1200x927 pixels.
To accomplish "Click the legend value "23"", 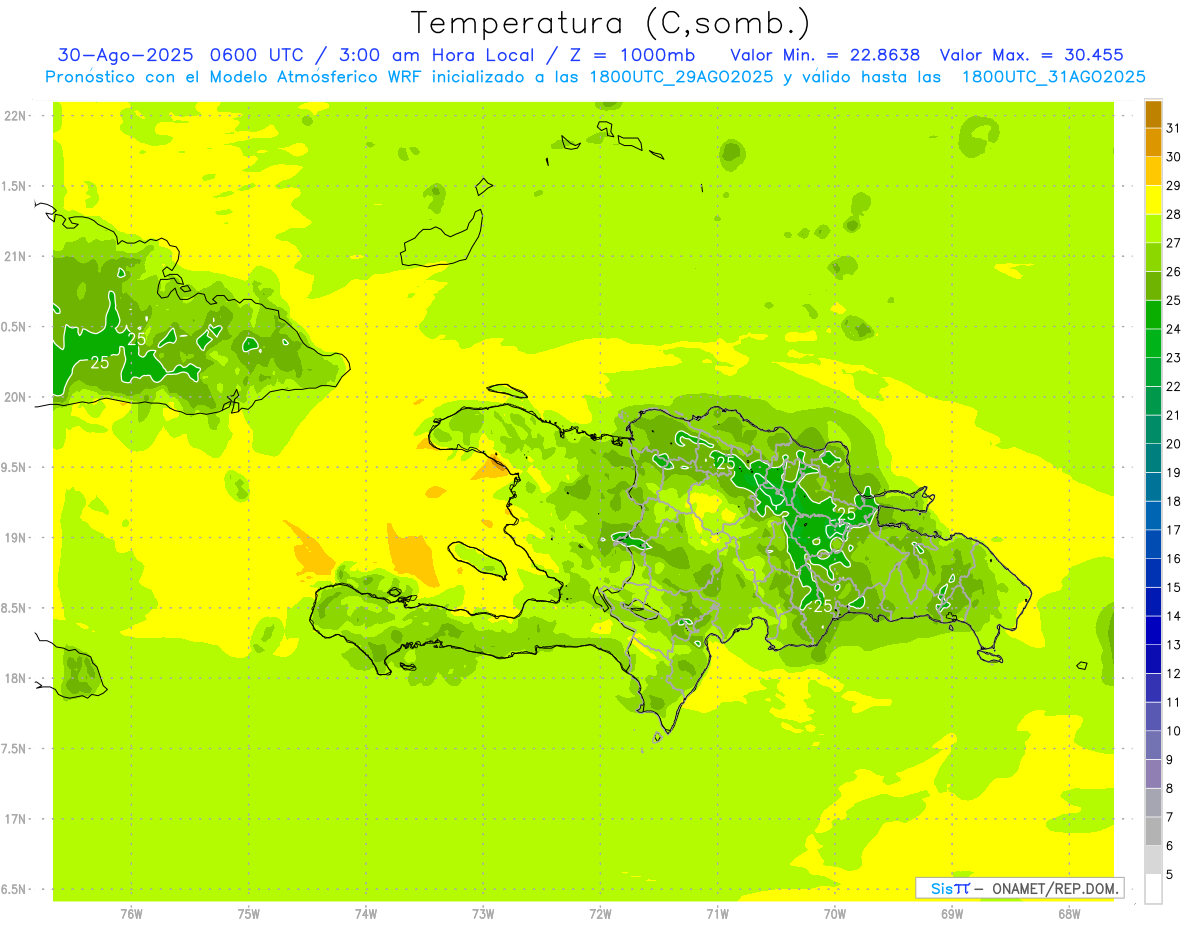I will coord(1174,358).
